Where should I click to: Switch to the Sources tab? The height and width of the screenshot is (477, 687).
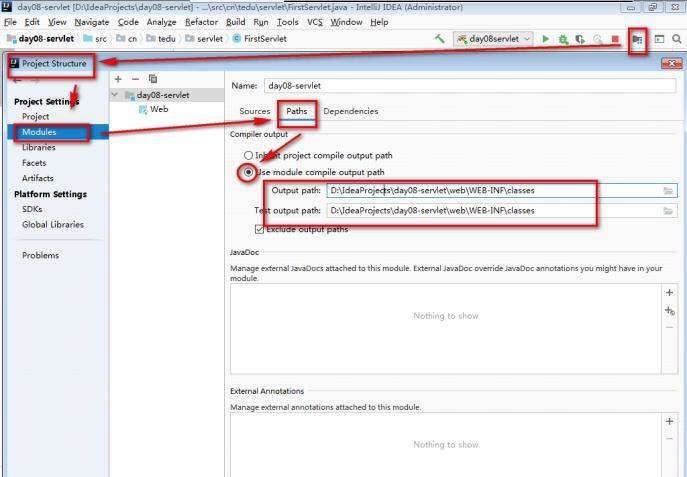[x=255, y=111]
